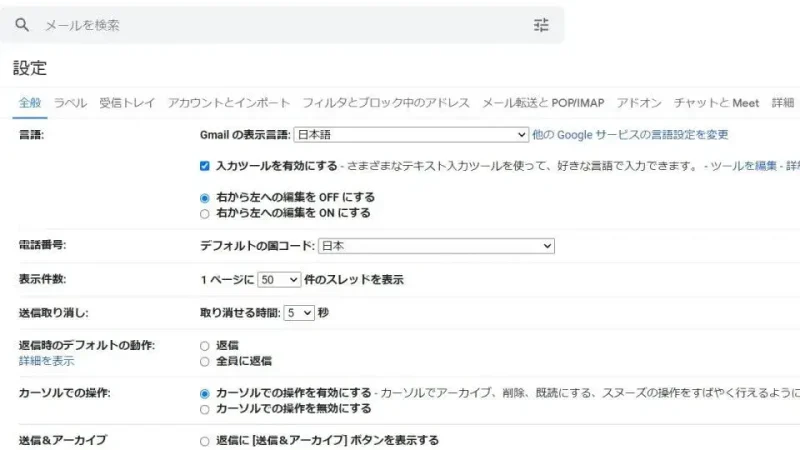The height and width of the screenshot is (450, 800).
Task: Open the チャットと Meet tab
Action: click(x=716, y=103)
